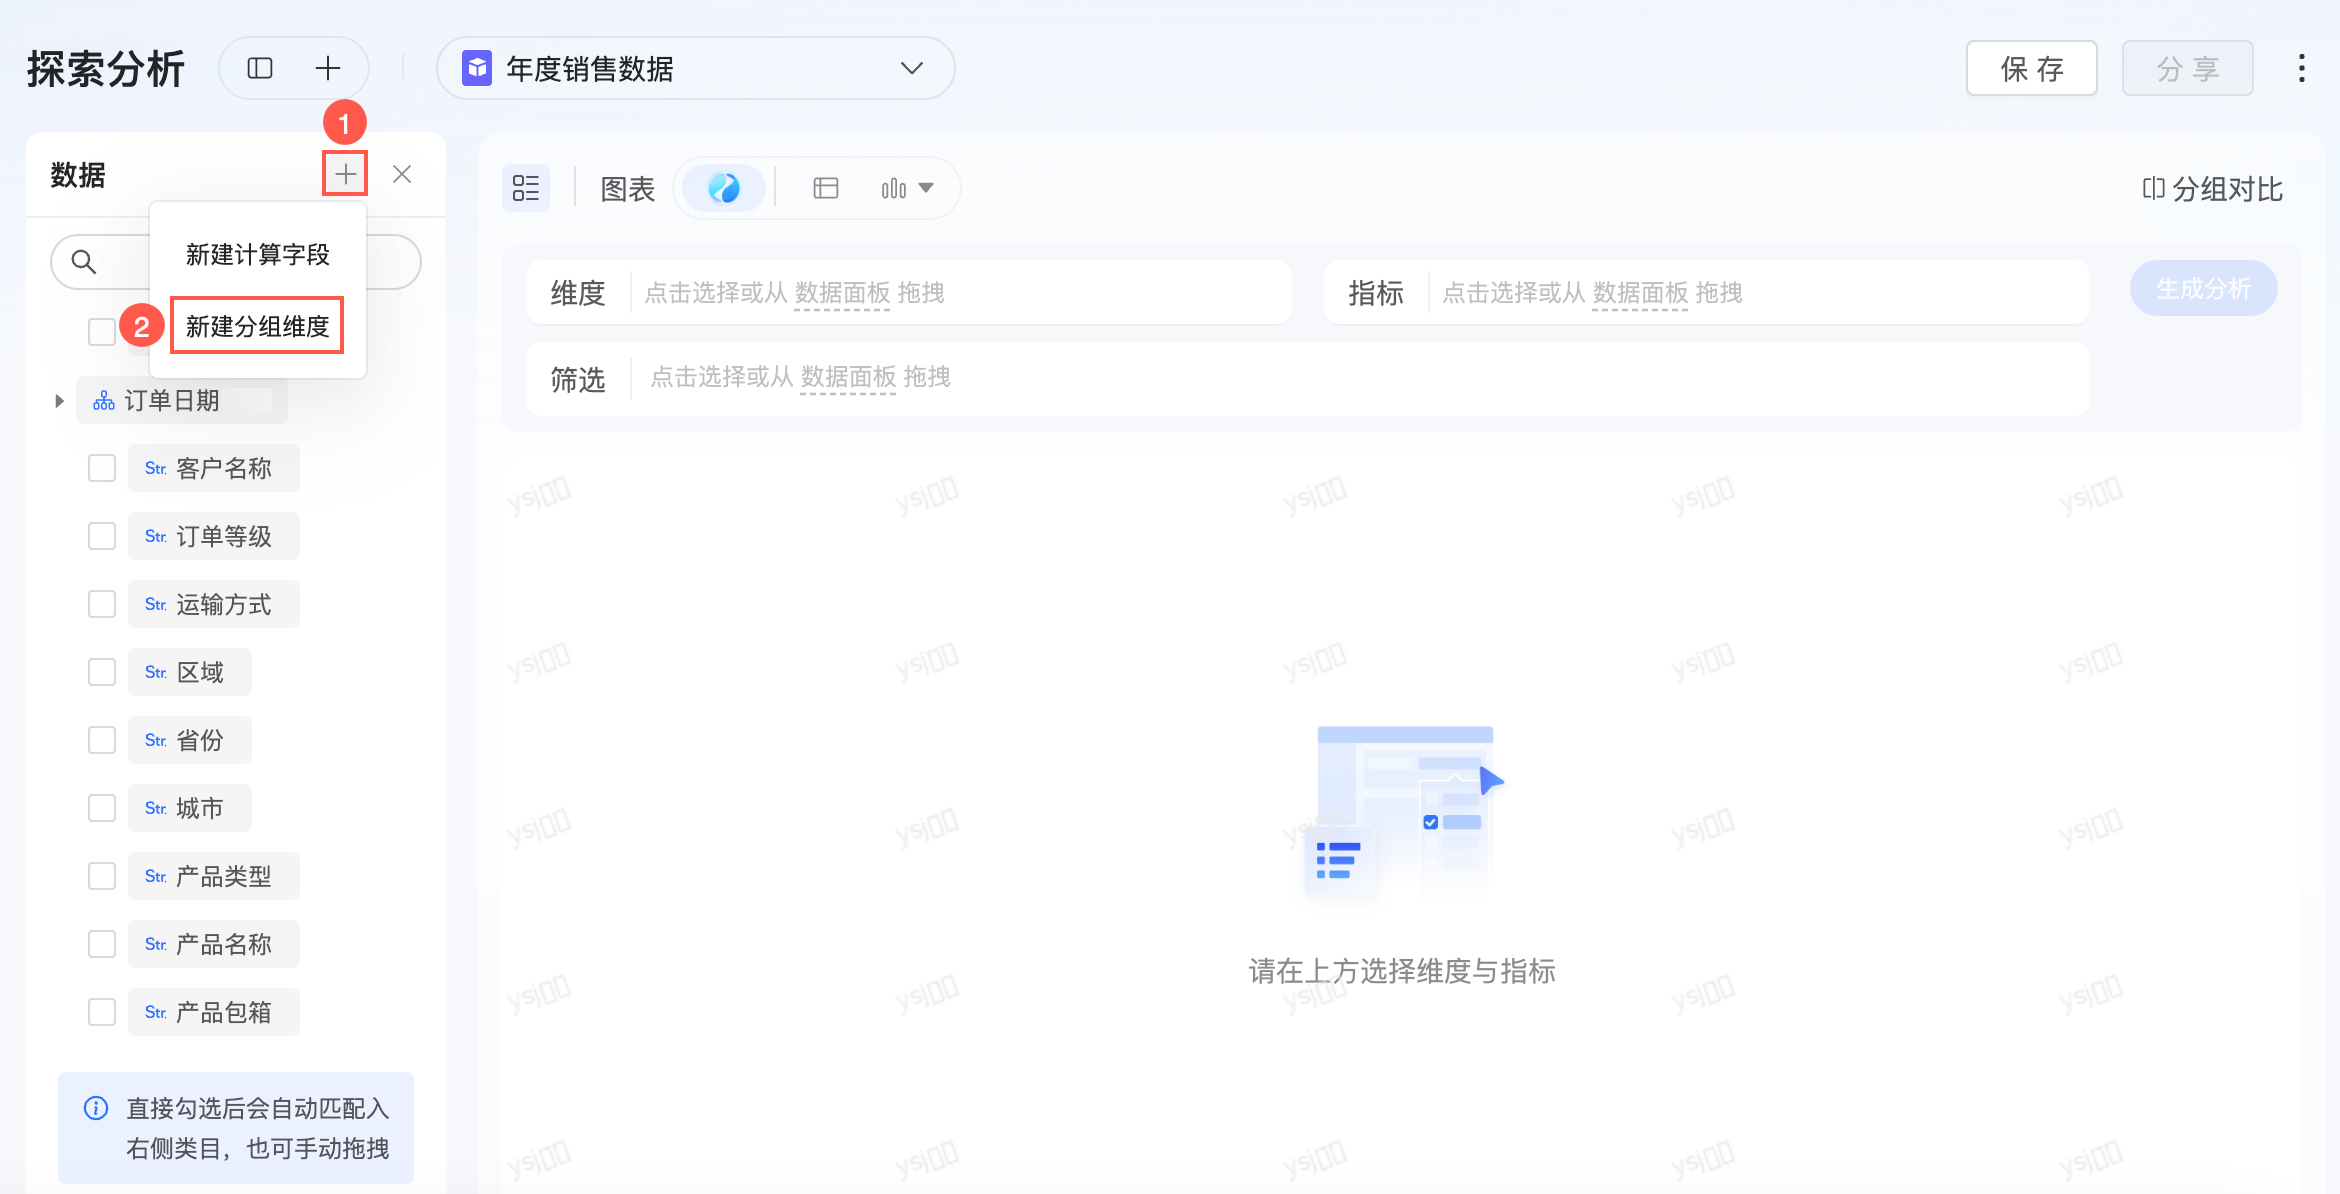Switch to table view icon
The width and height of the screenshot is (2340, 1194).
826,188
